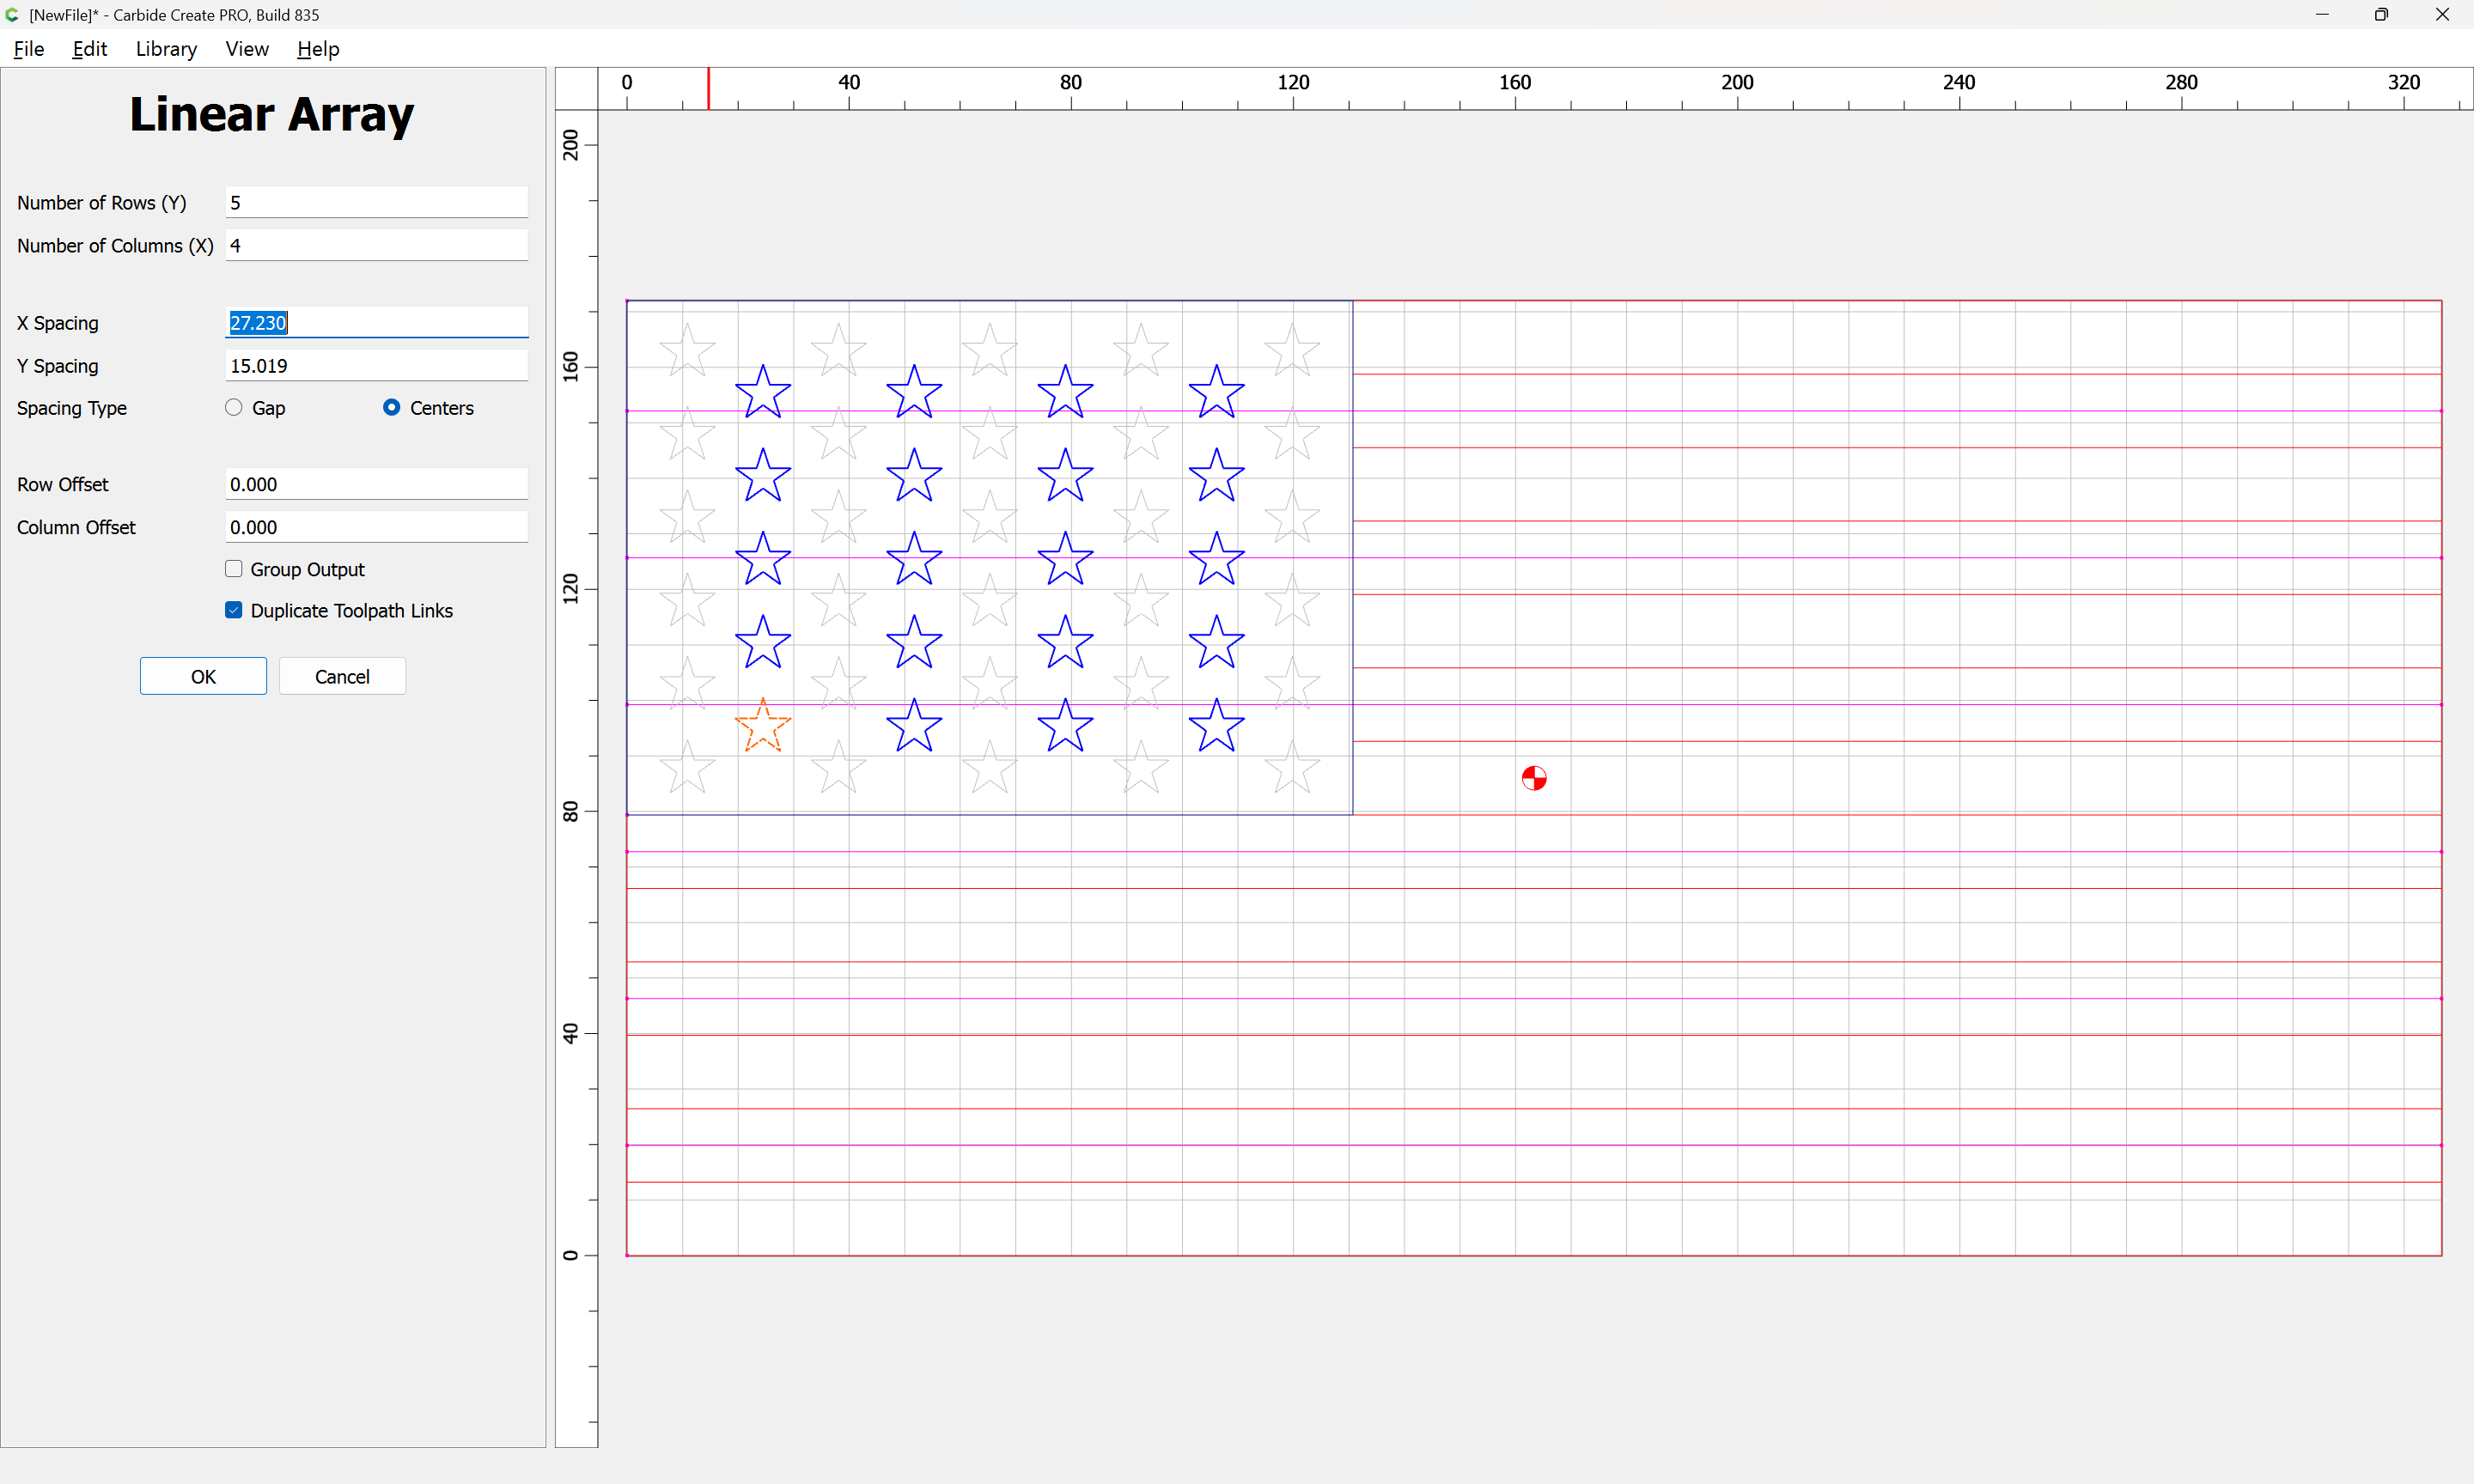This screenshot has height=1484, width=2474.
Task: Click the red-white origin marker icon
Action: (1533, 778)
